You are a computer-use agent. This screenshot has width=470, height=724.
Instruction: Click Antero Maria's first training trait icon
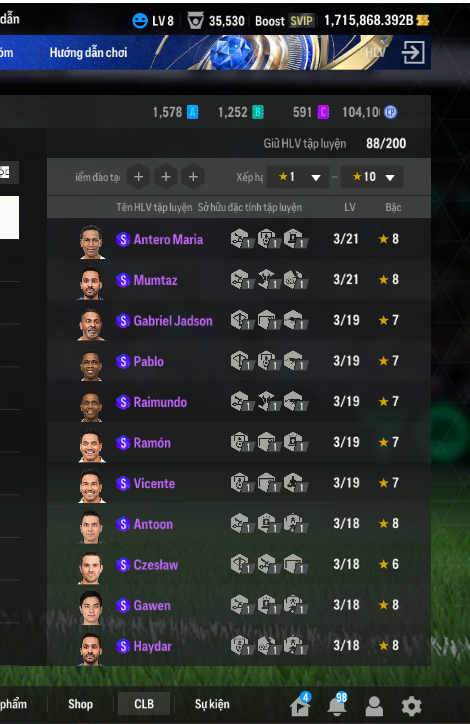point(241,239)
